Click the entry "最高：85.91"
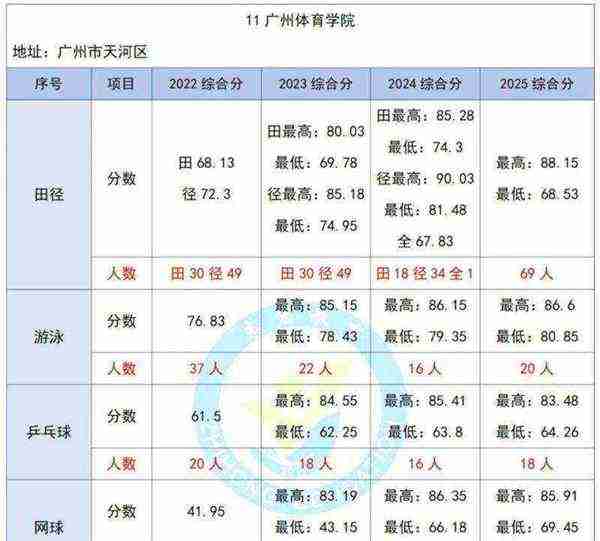 coord(537,496)
